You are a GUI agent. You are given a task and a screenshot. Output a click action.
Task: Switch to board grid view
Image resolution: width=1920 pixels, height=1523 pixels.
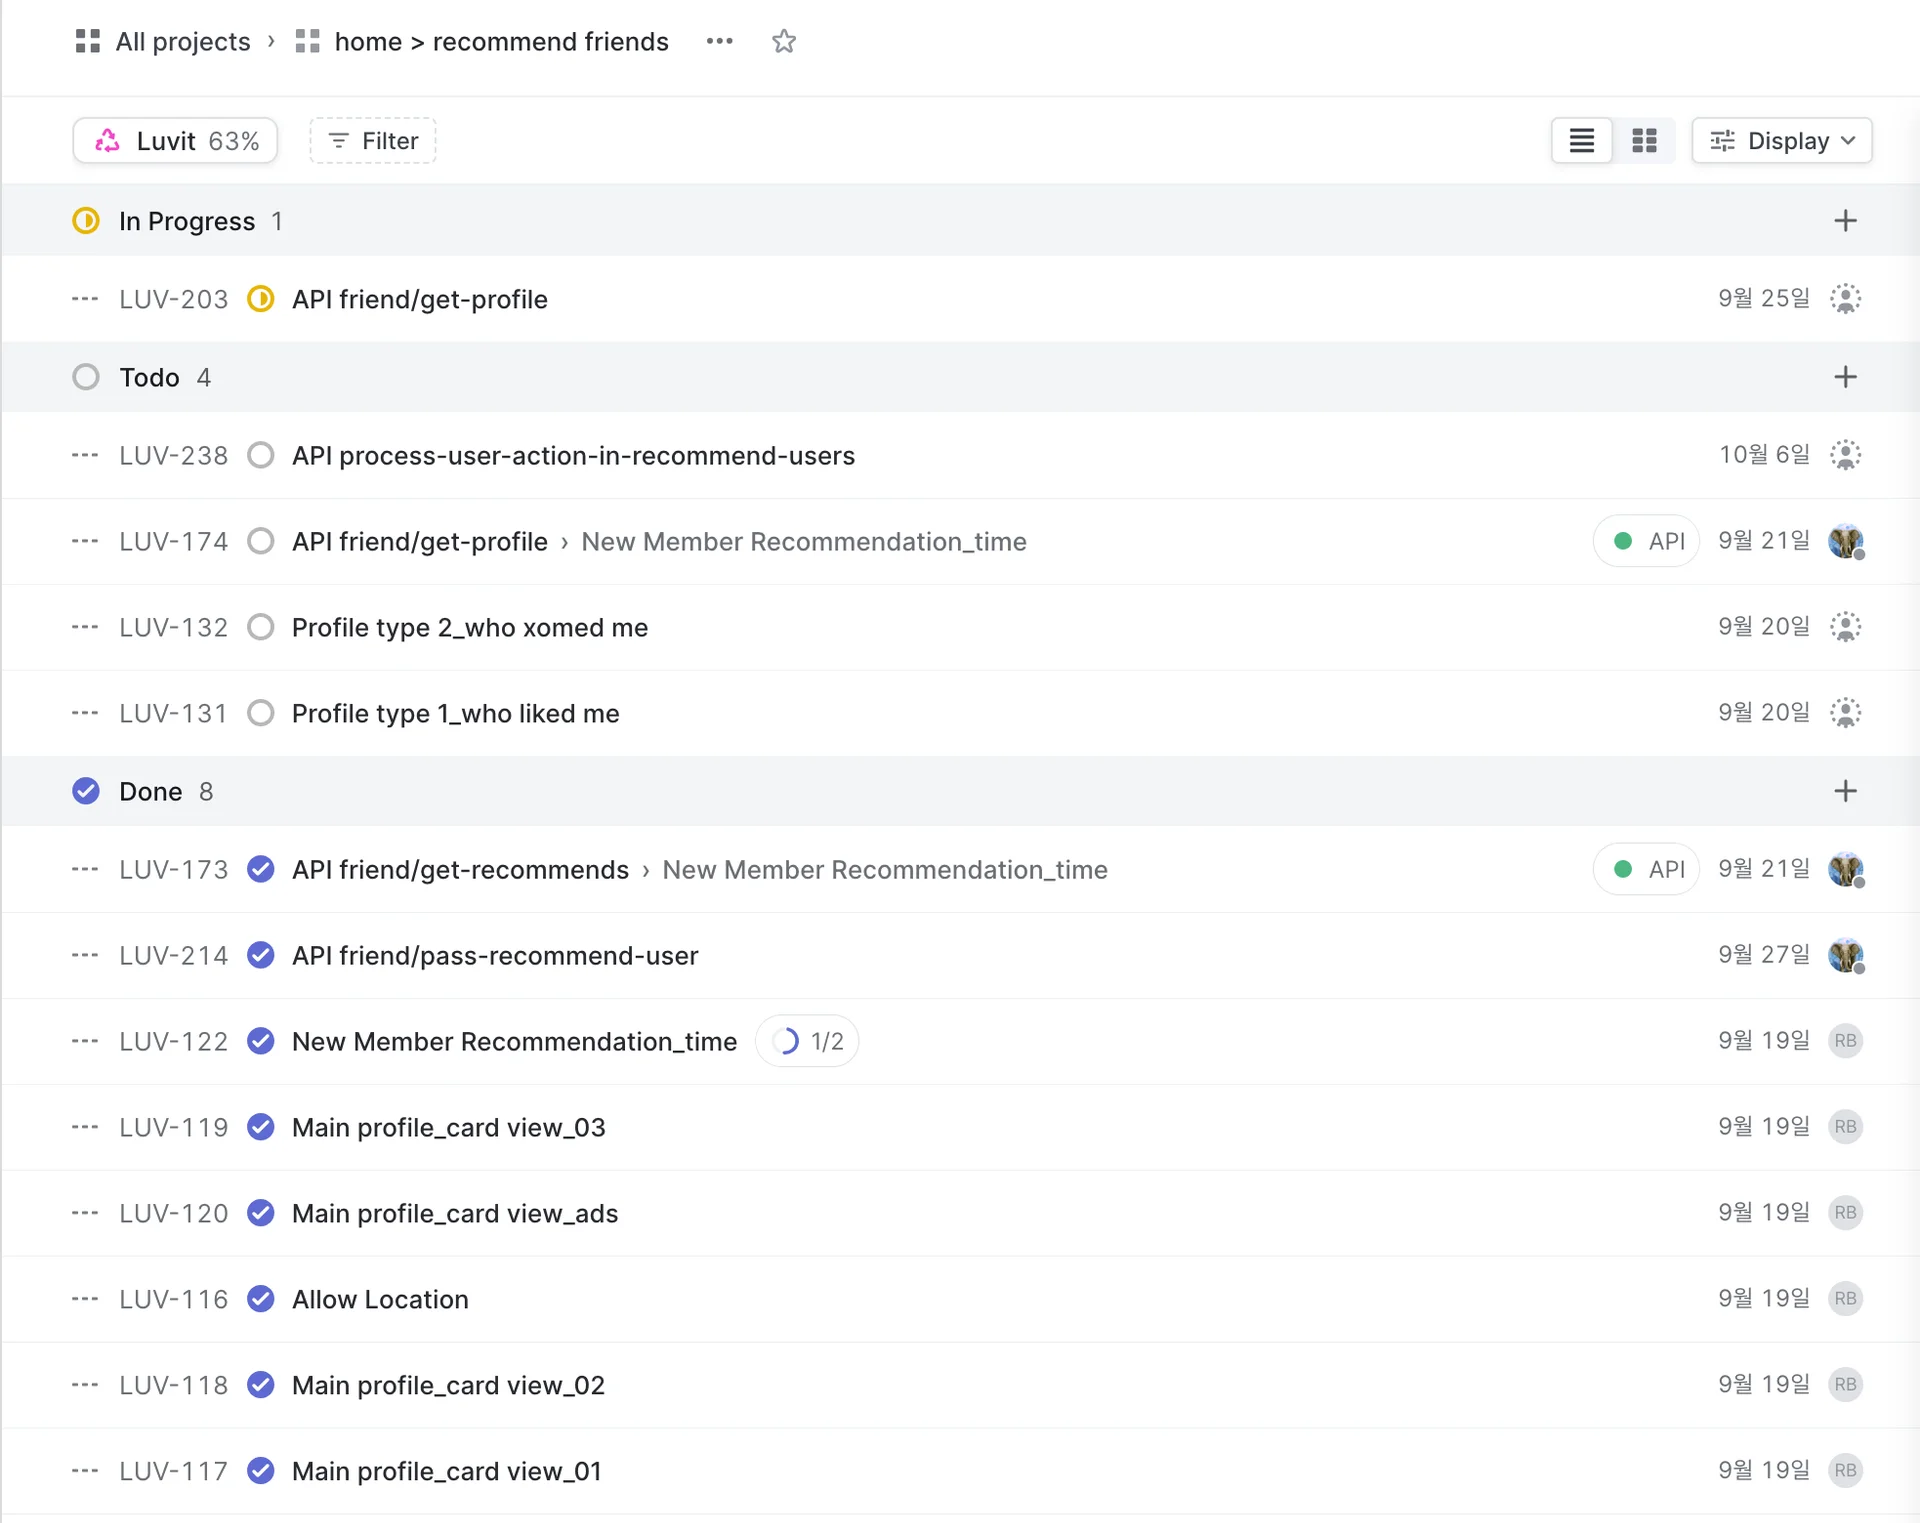coord(1644,140)
